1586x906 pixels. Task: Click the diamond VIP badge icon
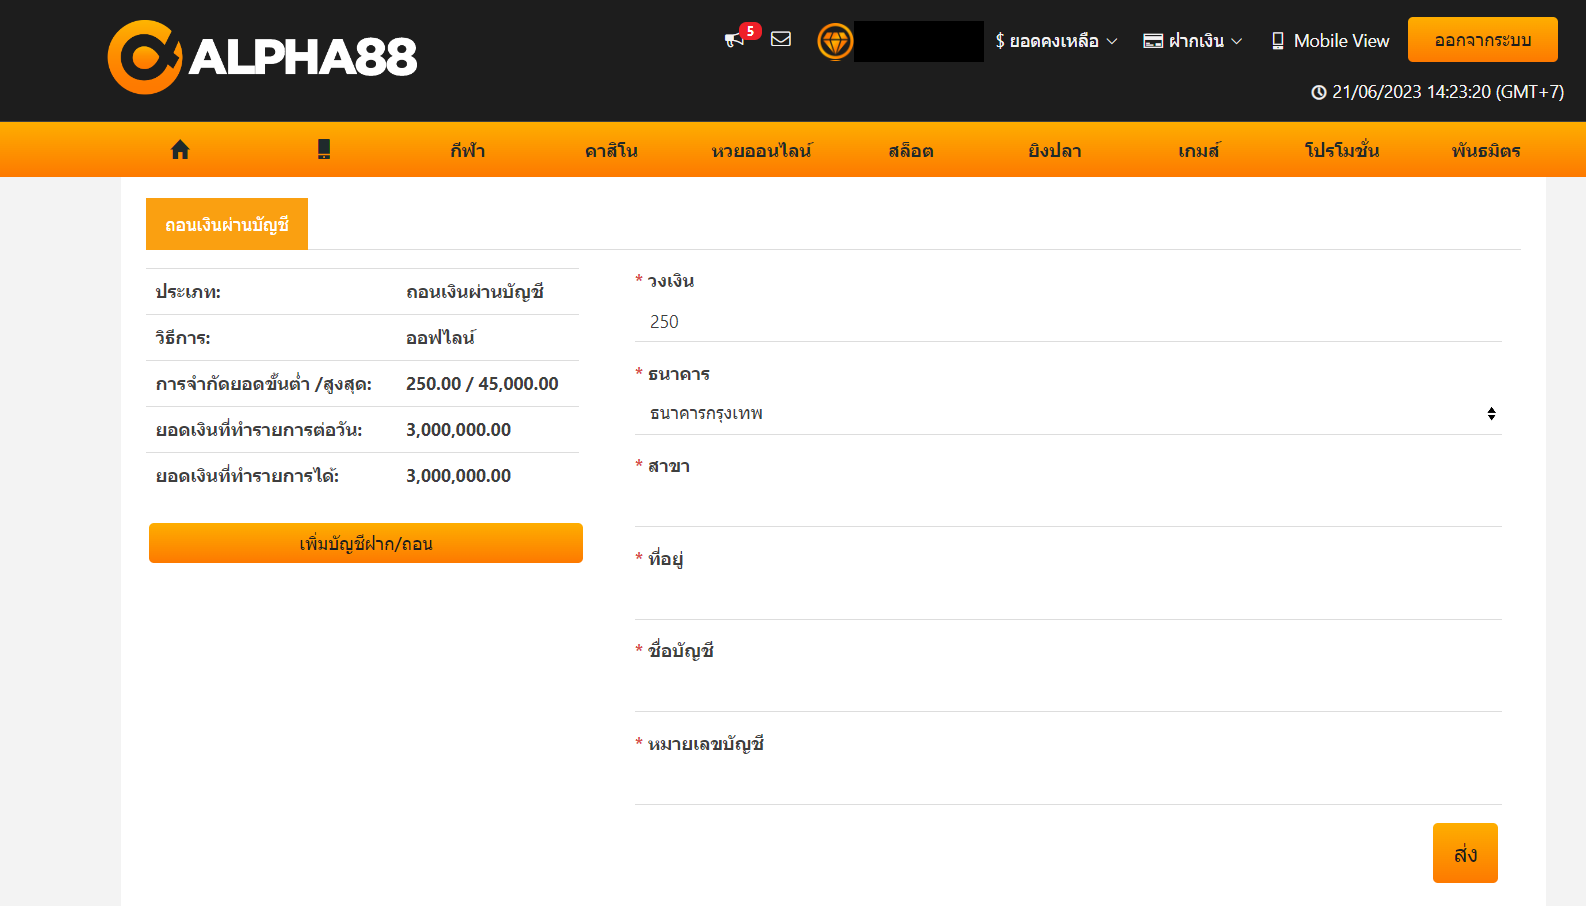[x=835, y=41]
